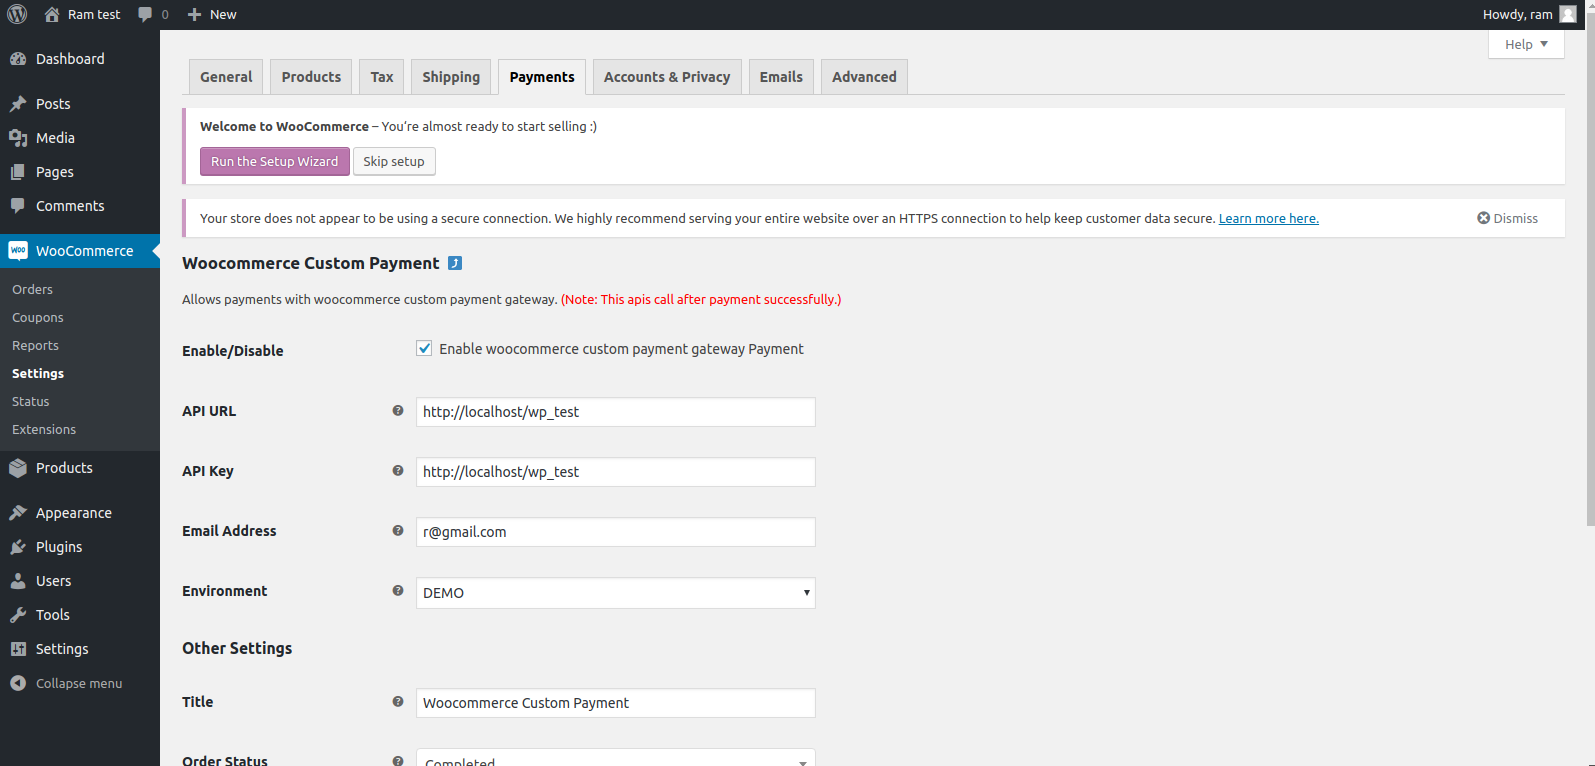Image resolution: width=1595 pixels, height=766 pixels.
Task: Click the Dashboard gauge icon
Action: [x=18, y=59]
